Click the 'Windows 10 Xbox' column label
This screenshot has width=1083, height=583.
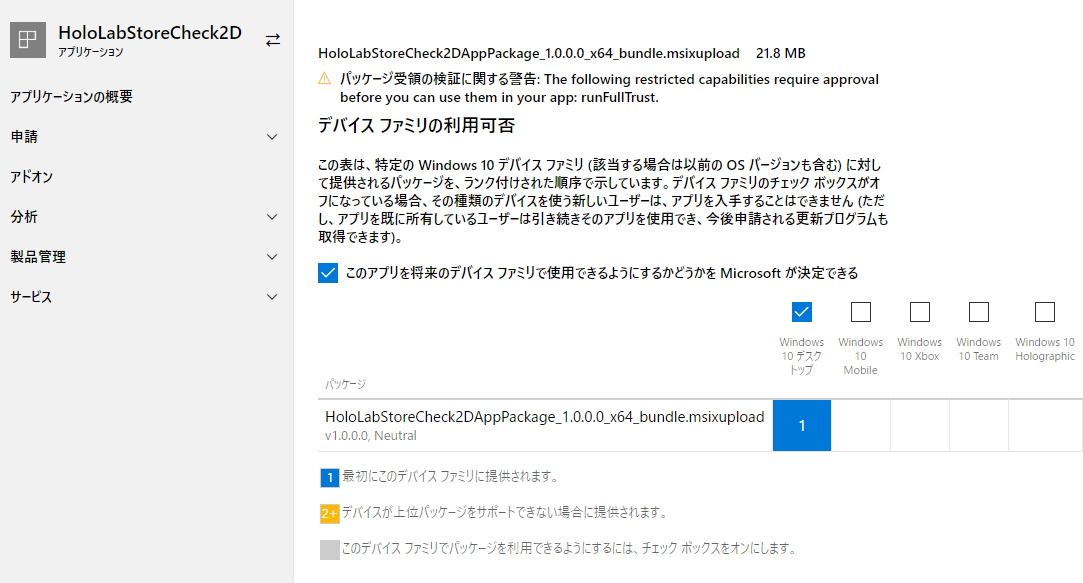[x=919, y=349]
